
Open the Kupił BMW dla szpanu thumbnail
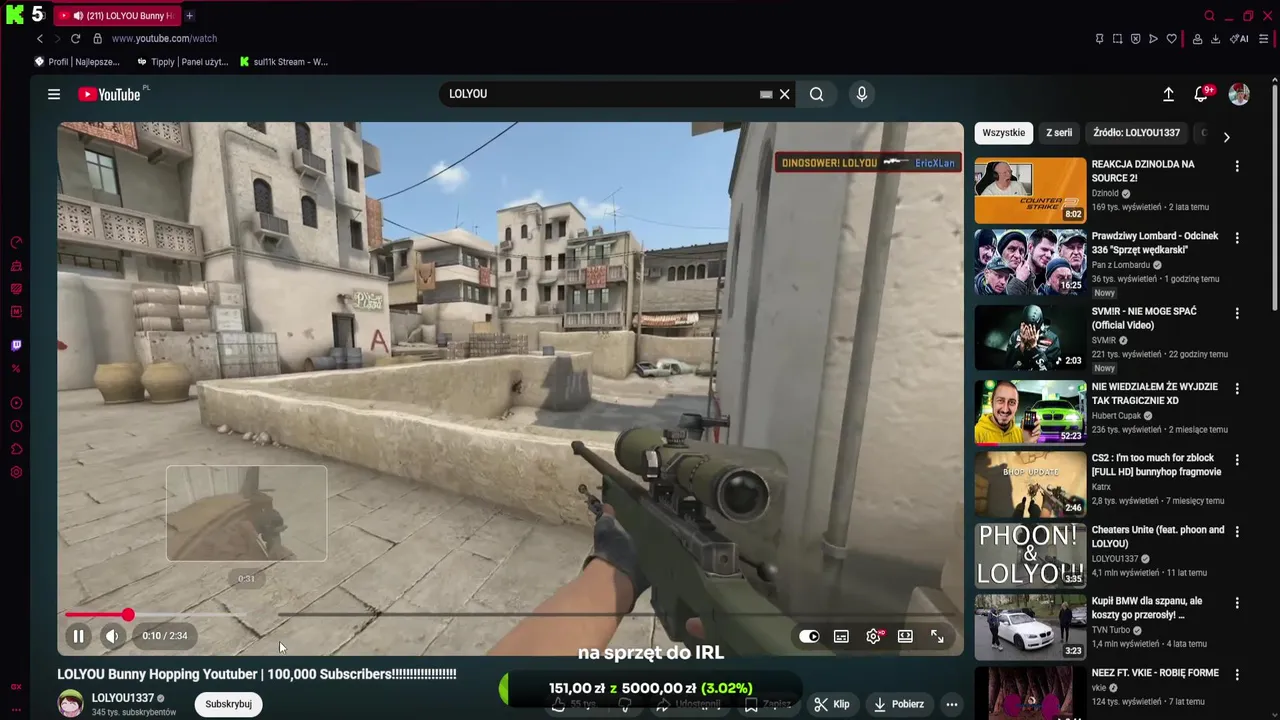pyautogui.click(x=1030, y=626)
